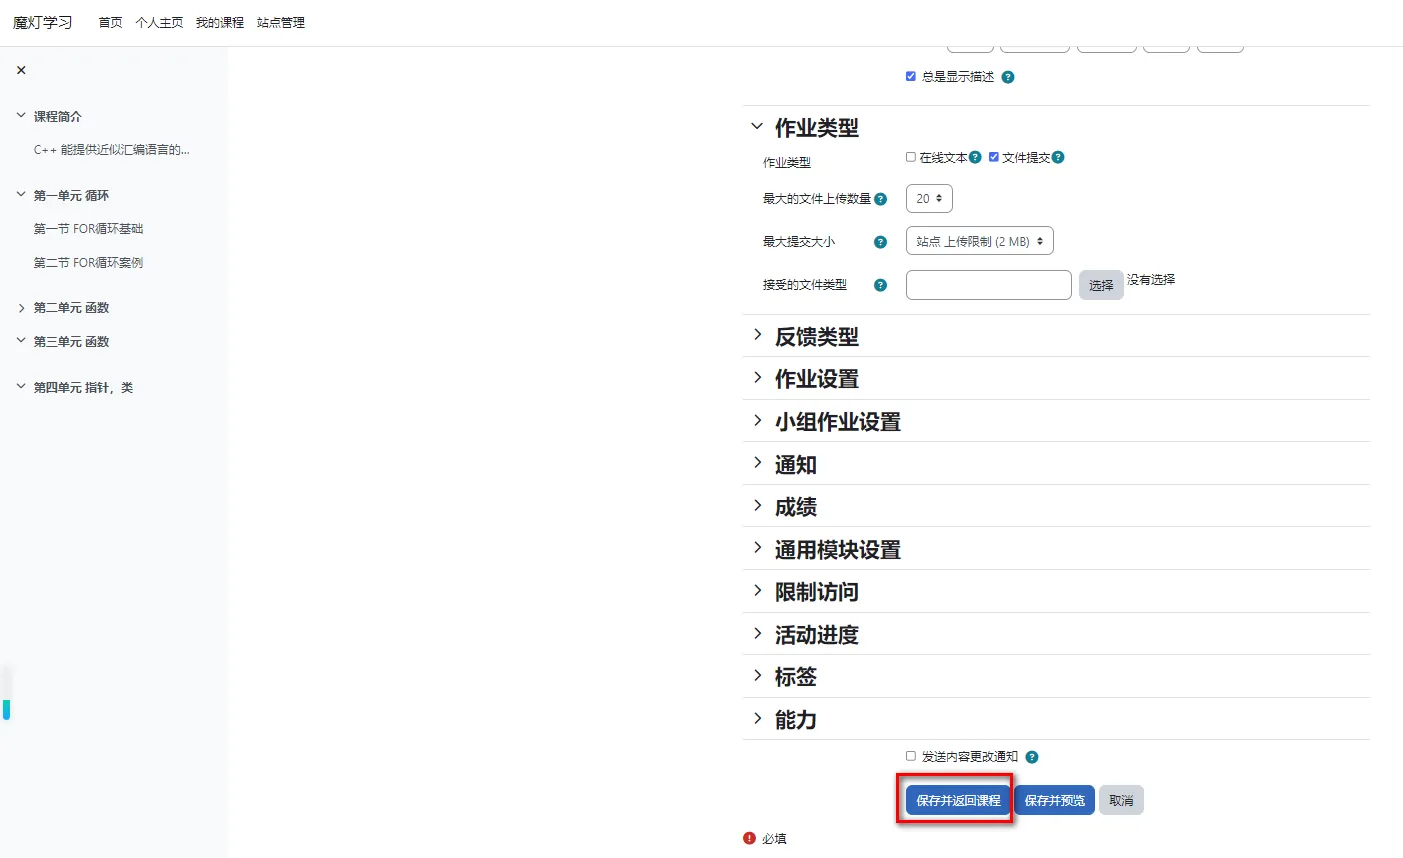Open help for 接受的文件类型
This screenshot has height=858, width=1403.
(881, 285)
